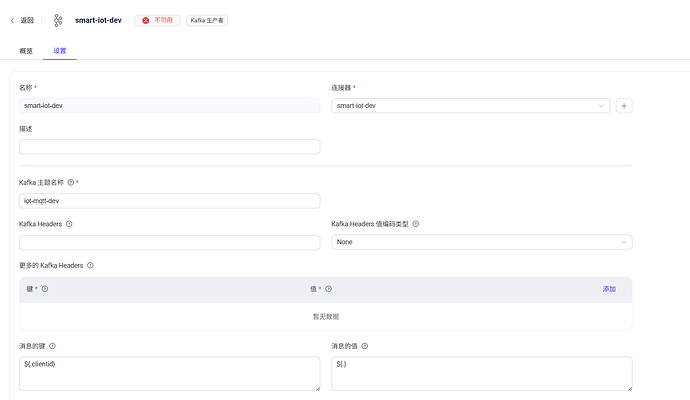
Task: Focus the 描述 input field
Action: click(x=169, y=147)
